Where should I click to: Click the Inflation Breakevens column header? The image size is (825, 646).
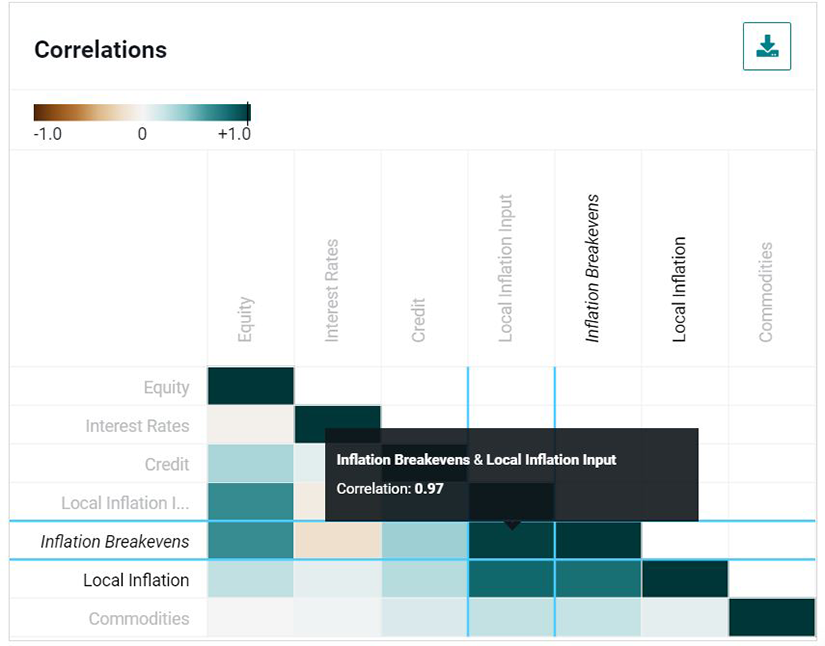(x=593, y=268)
